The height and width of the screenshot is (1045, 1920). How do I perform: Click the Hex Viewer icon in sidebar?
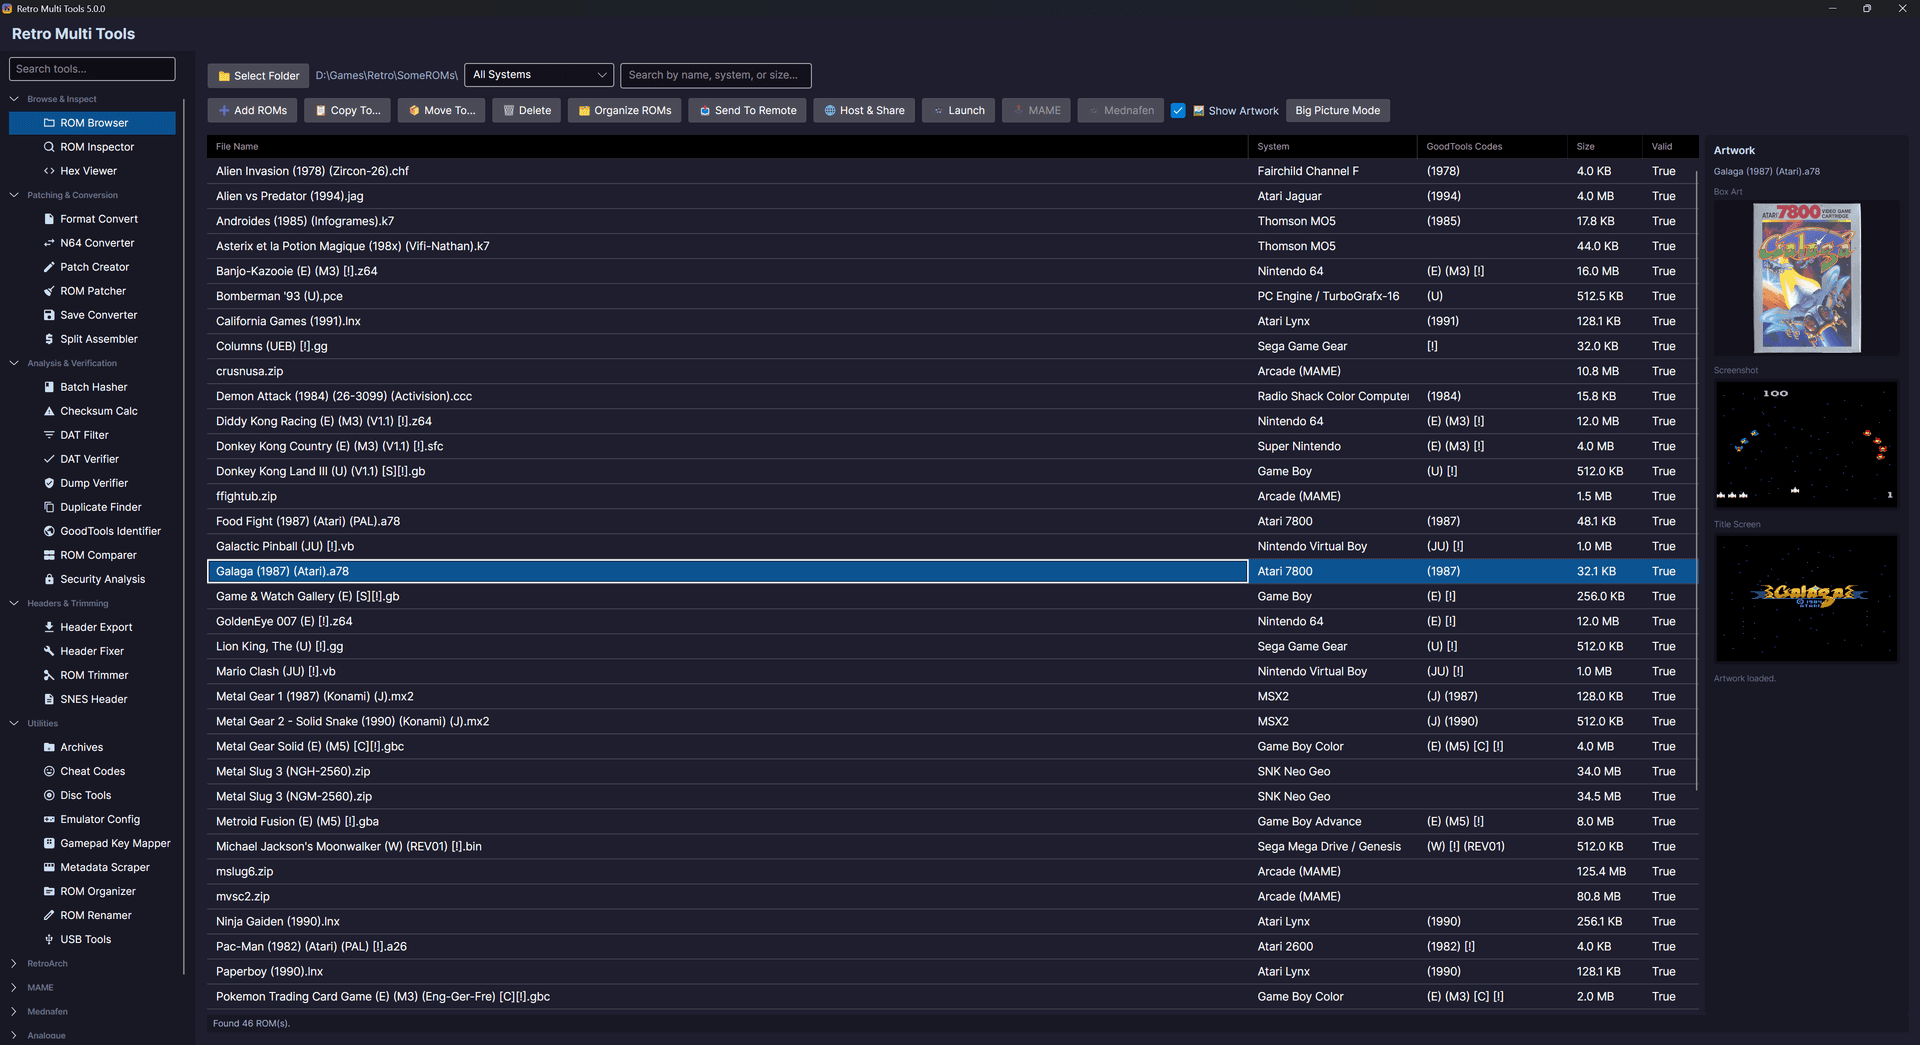pos(49,171)
